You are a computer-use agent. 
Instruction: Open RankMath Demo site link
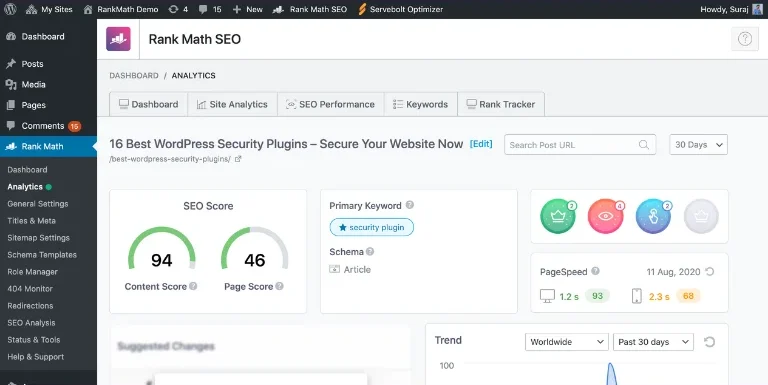(121, 9)
